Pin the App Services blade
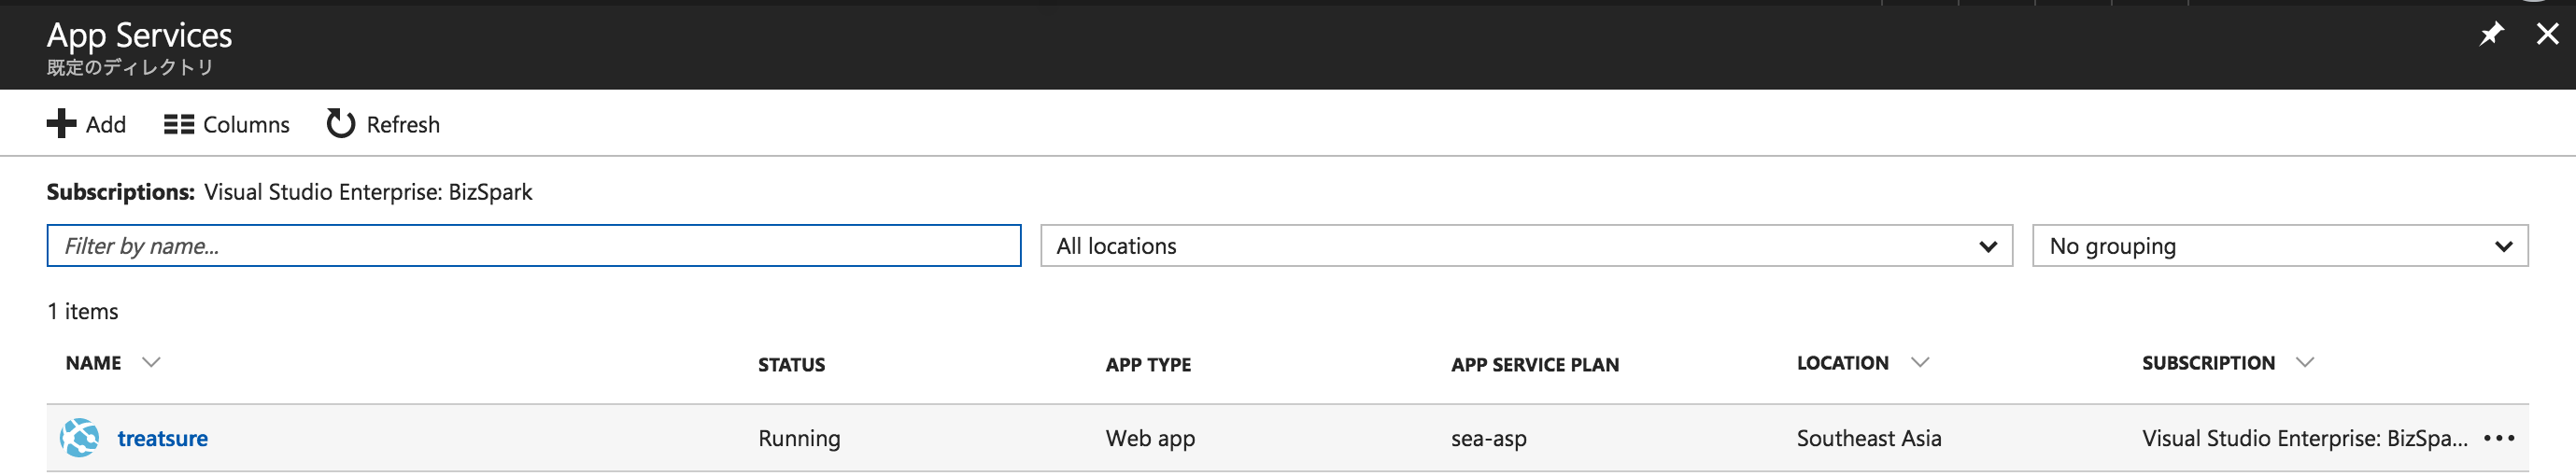Viewport: 2576px width, 476px height. click(x=2490, y=34)
